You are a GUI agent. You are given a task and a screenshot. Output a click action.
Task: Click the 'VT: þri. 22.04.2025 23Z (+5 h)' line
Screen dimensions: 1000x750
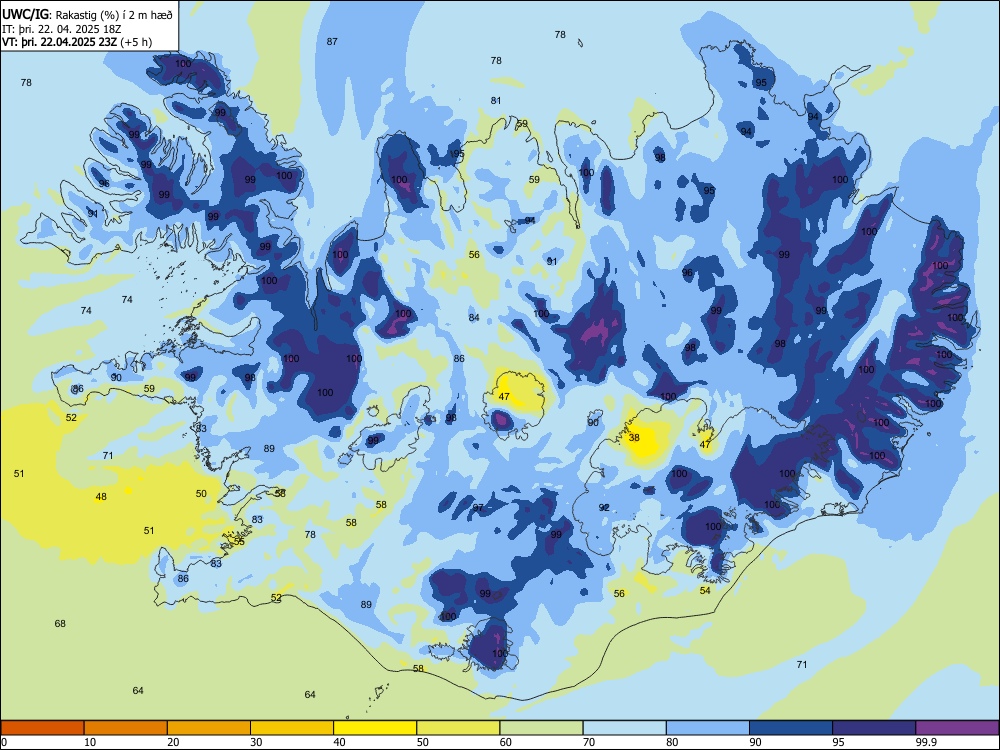tap(77, 42)
